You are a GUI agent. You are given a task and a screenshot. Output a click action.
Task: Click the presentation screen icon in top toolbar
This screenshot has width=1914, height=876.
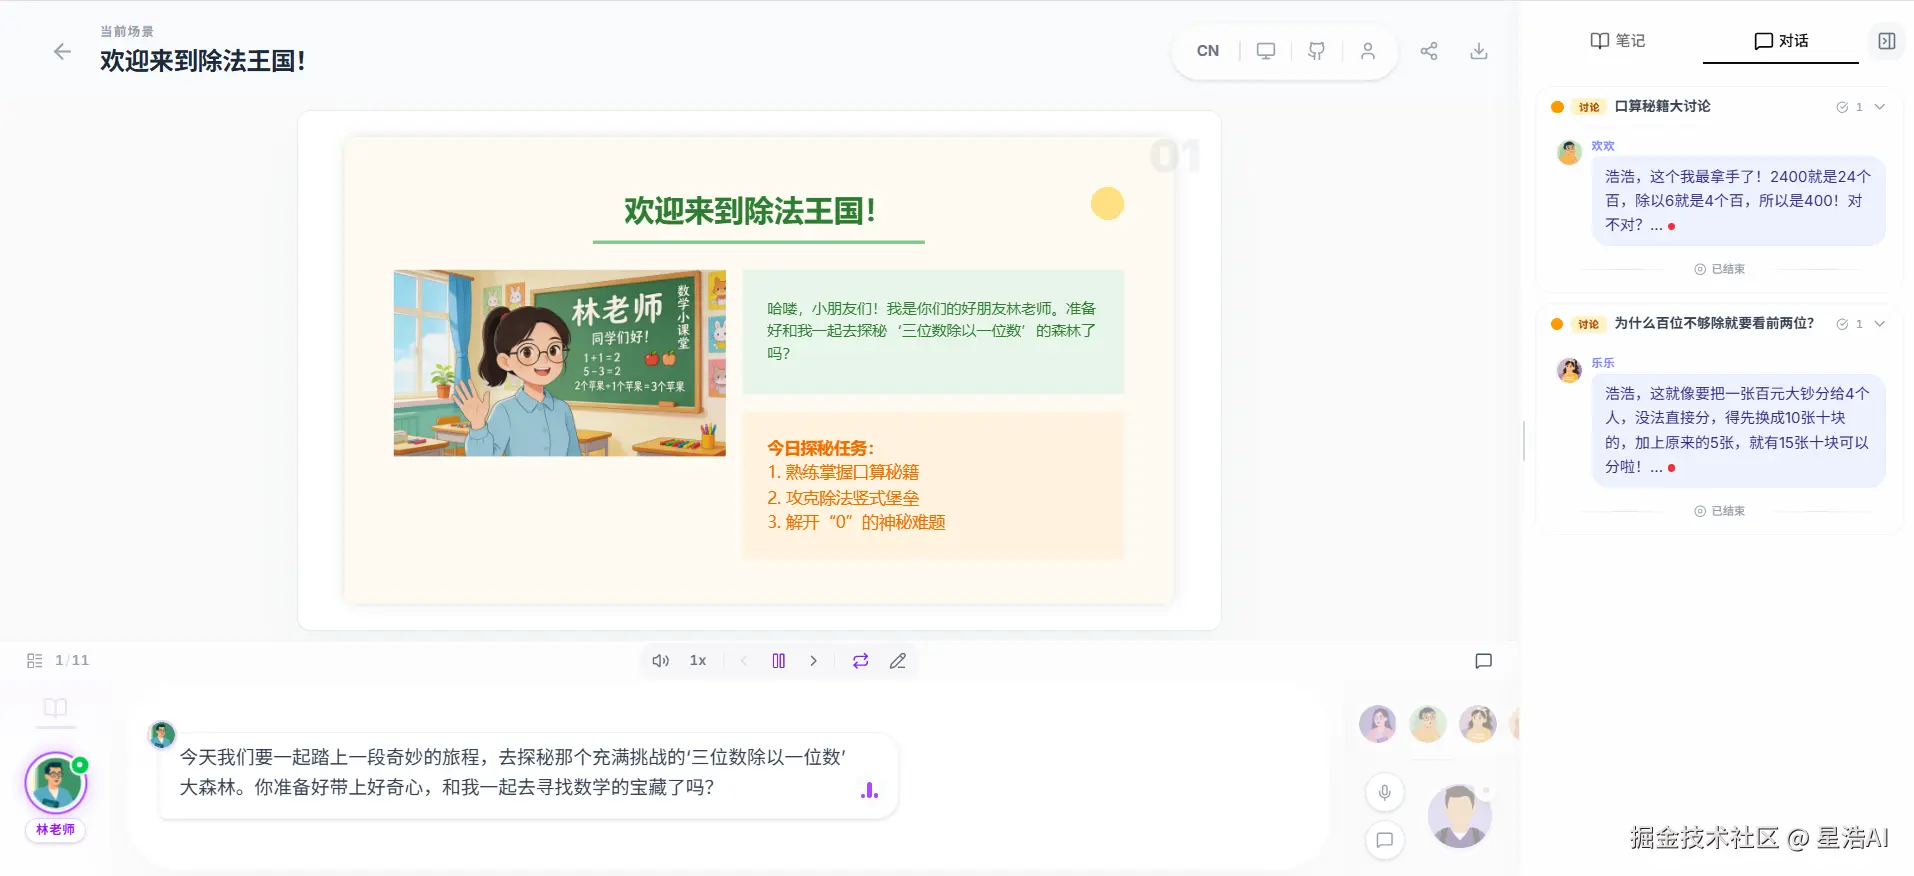pyautogui.click(x=1266, y=51)
